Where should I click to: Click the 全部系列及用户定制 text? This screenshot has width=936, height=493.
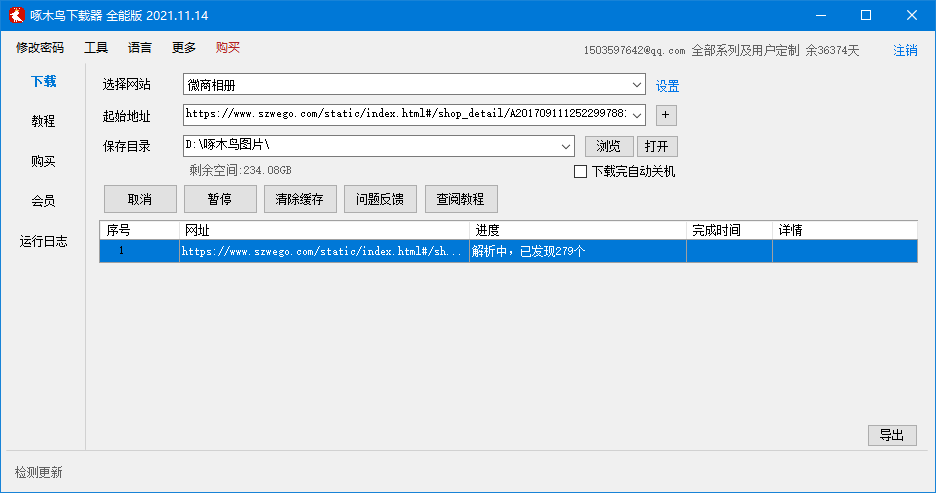click(x=745, y=51)
